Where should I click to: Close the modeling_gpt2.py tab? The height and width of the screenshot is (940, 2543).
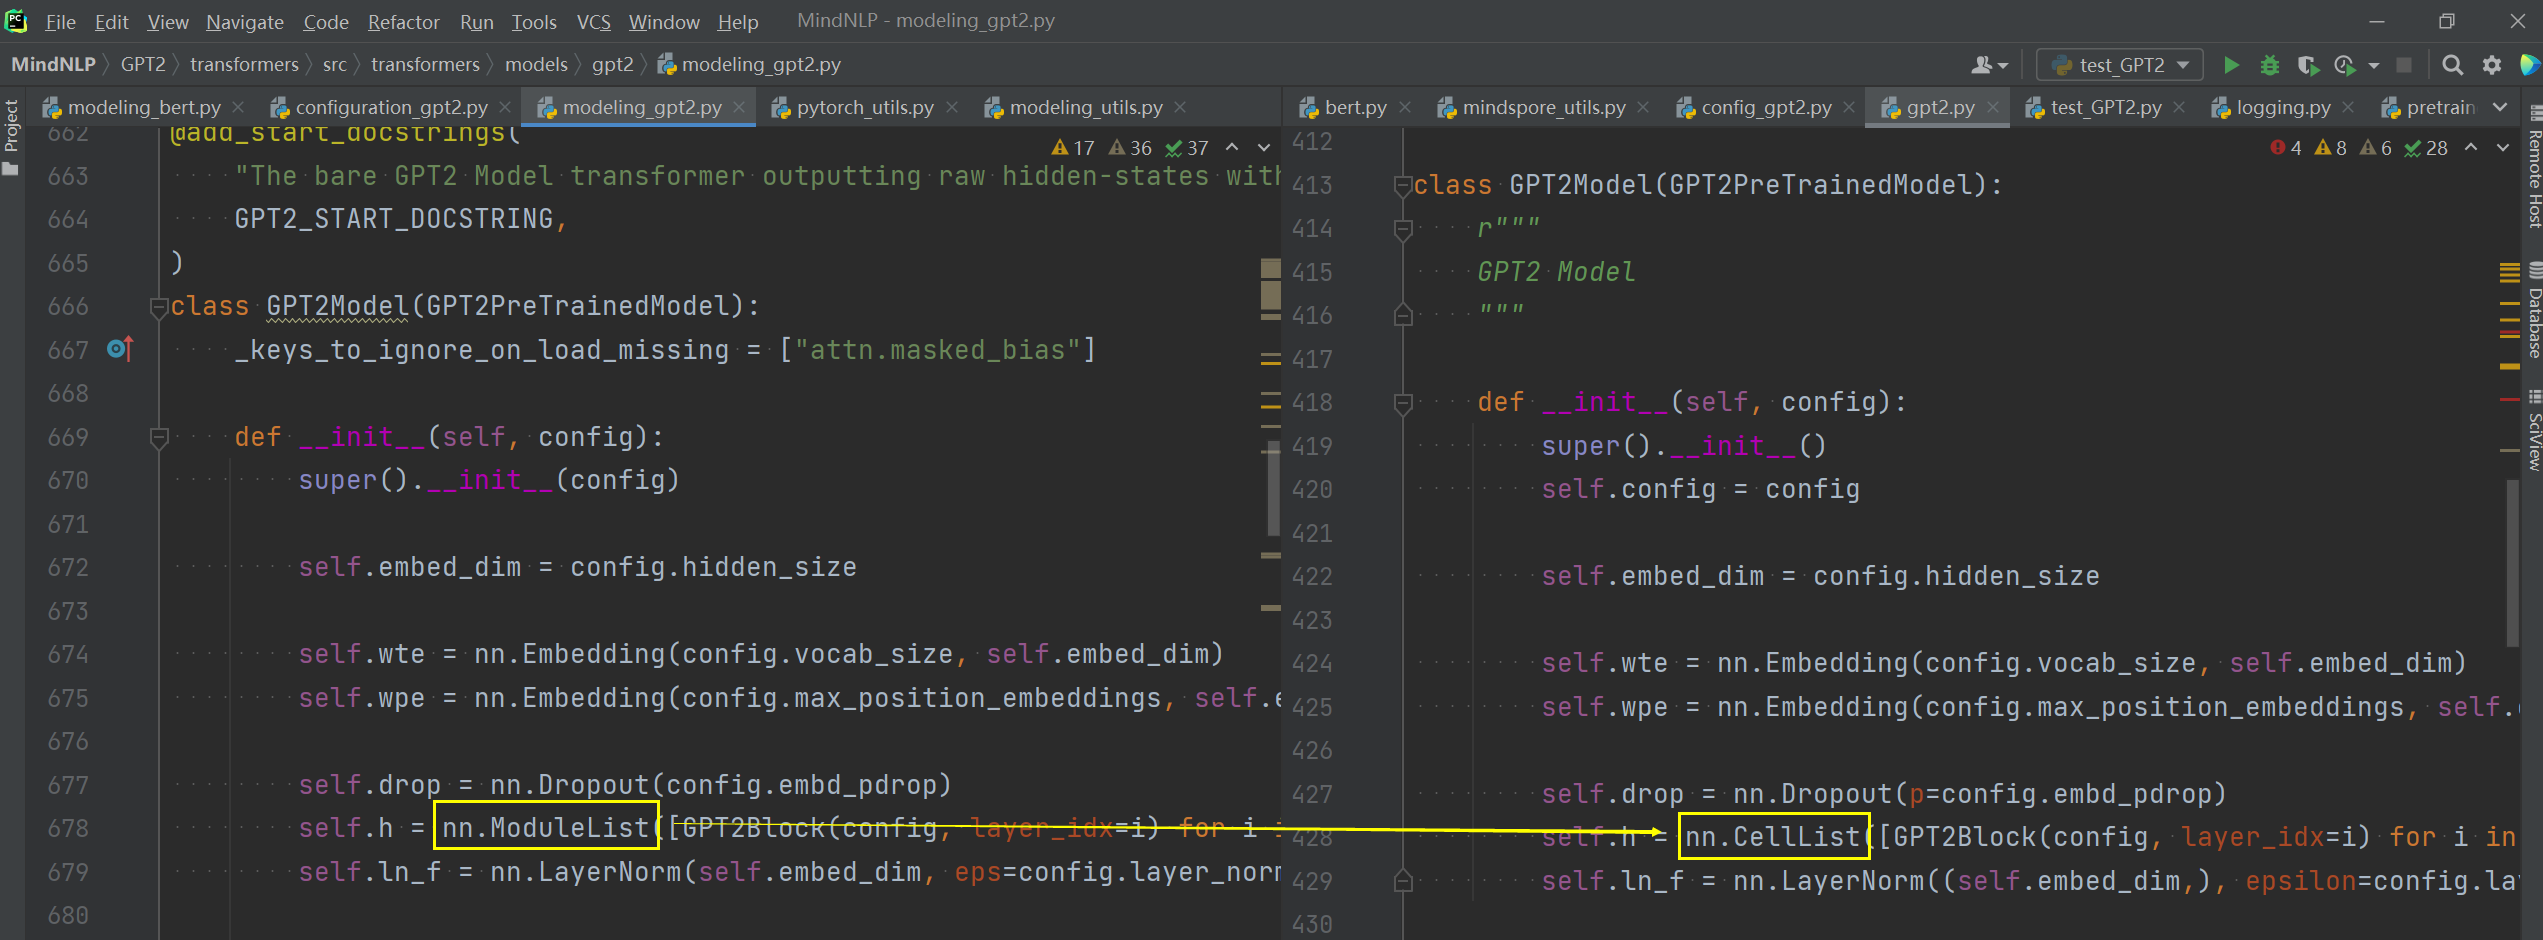(739, 107)
